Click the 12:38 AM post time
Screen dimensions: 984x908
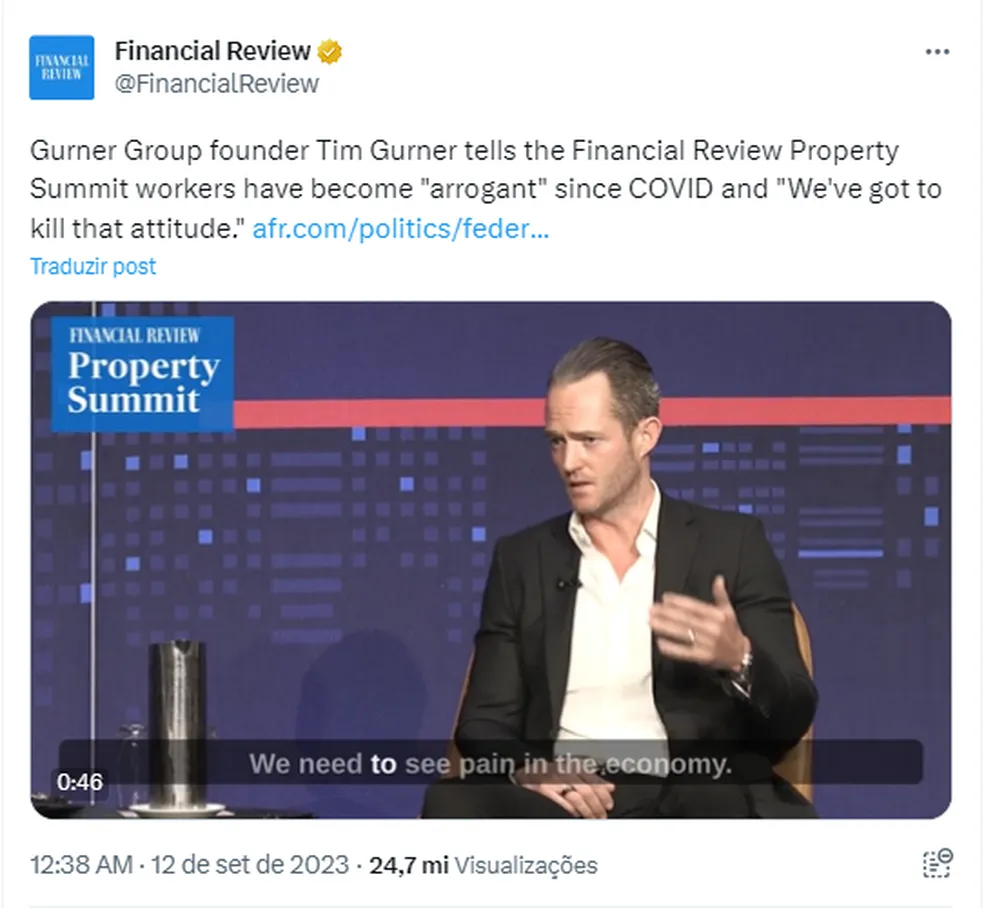[x=80, y=865]
